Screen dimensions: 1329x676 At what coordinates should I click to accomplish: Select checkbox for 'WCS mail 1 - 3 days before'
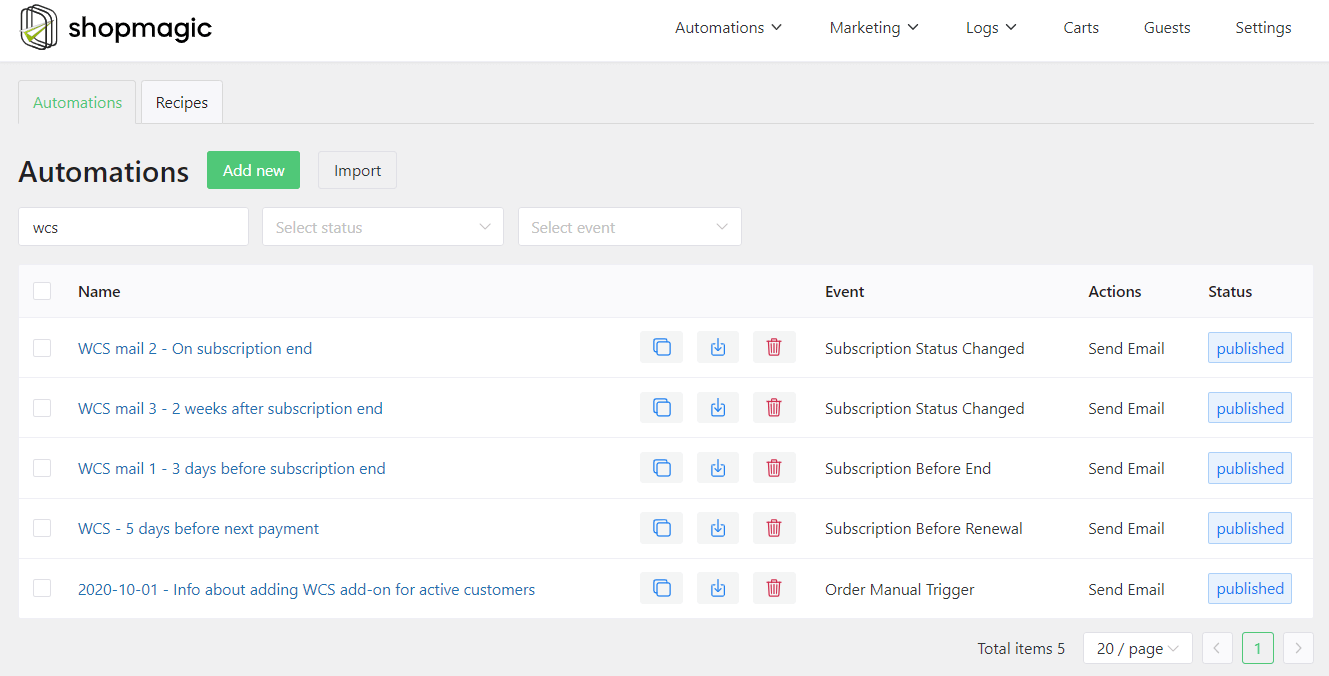[x=42, y=468]
